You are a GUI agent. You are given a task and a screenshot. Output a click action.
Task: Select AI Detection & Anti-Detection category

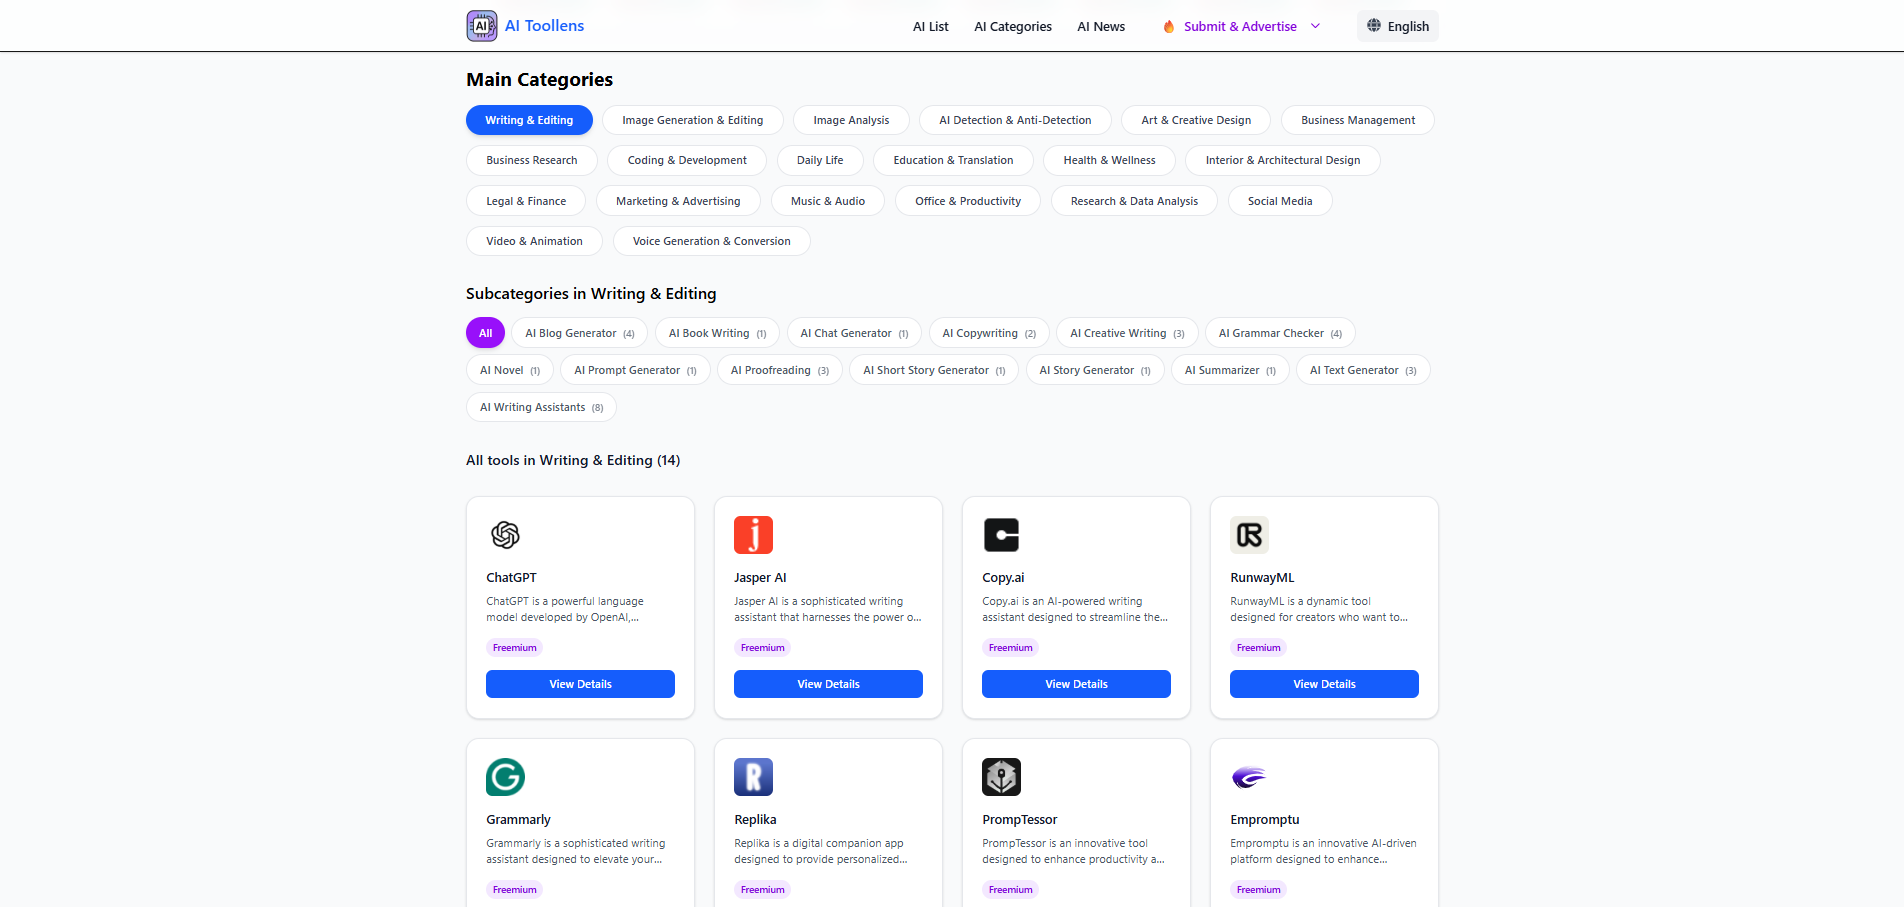1015,120
